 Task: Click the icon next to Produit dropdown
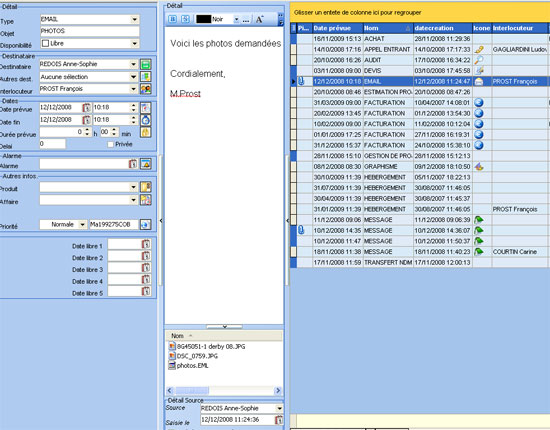pos(146,187)
